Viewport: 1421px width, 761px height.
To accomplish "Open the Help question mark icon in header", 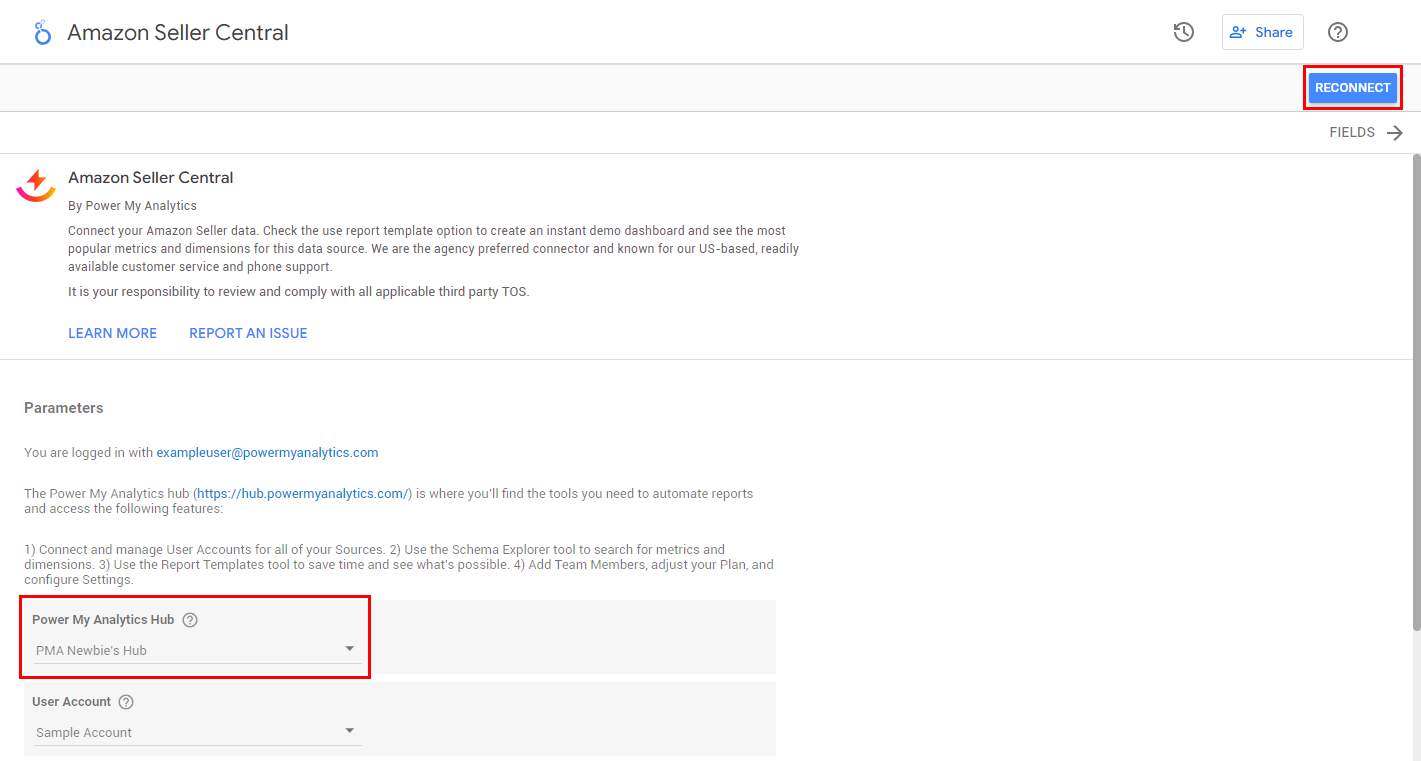I will point(1338,32).
